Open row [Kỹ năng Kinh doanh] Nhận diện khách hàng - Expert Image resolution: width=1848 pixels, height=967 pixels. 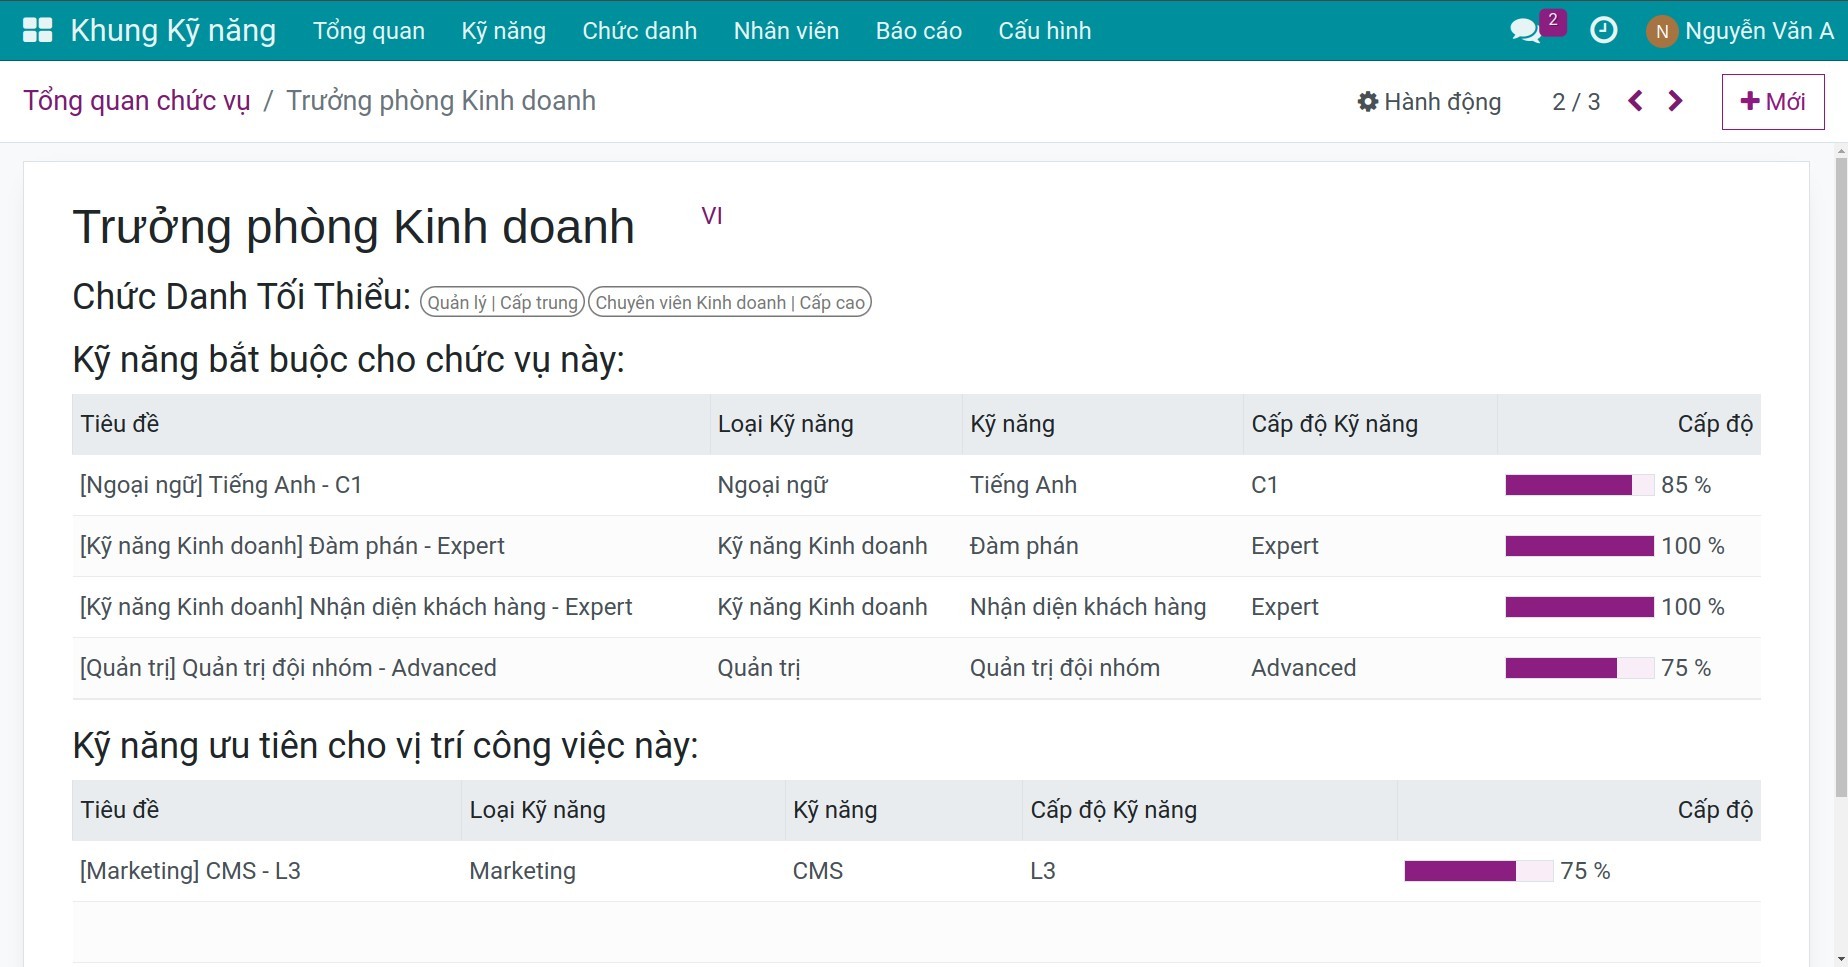point(916,607)
